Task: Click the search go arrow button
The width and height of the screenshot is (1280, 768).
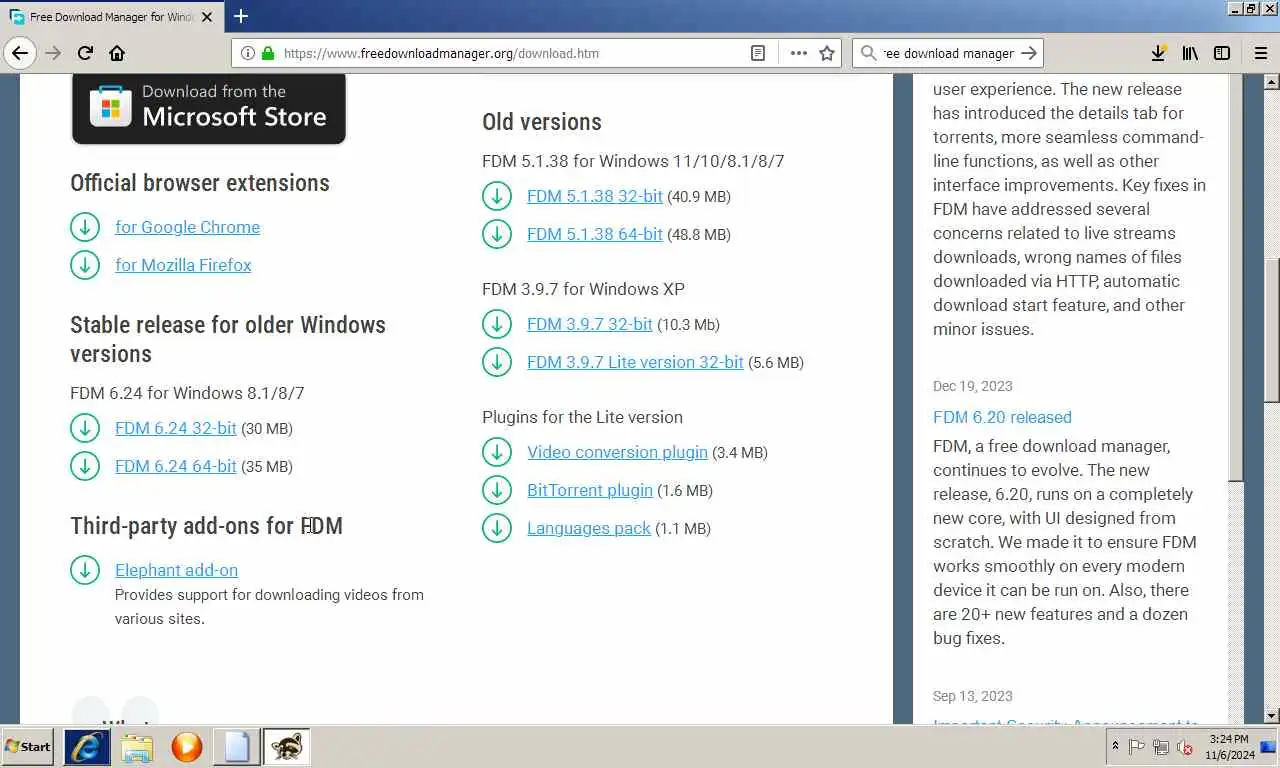Action: (1030, 53)
